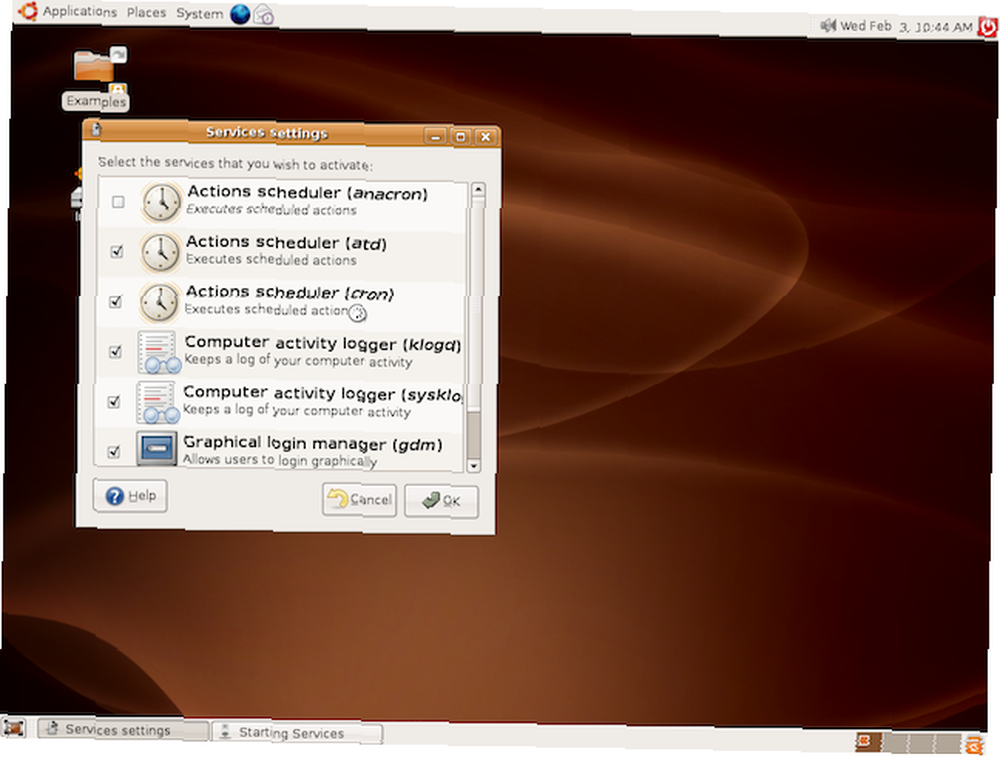Uncheck the atd actions scheduler checkbox
1000x757 pixels.
[117, 251]
